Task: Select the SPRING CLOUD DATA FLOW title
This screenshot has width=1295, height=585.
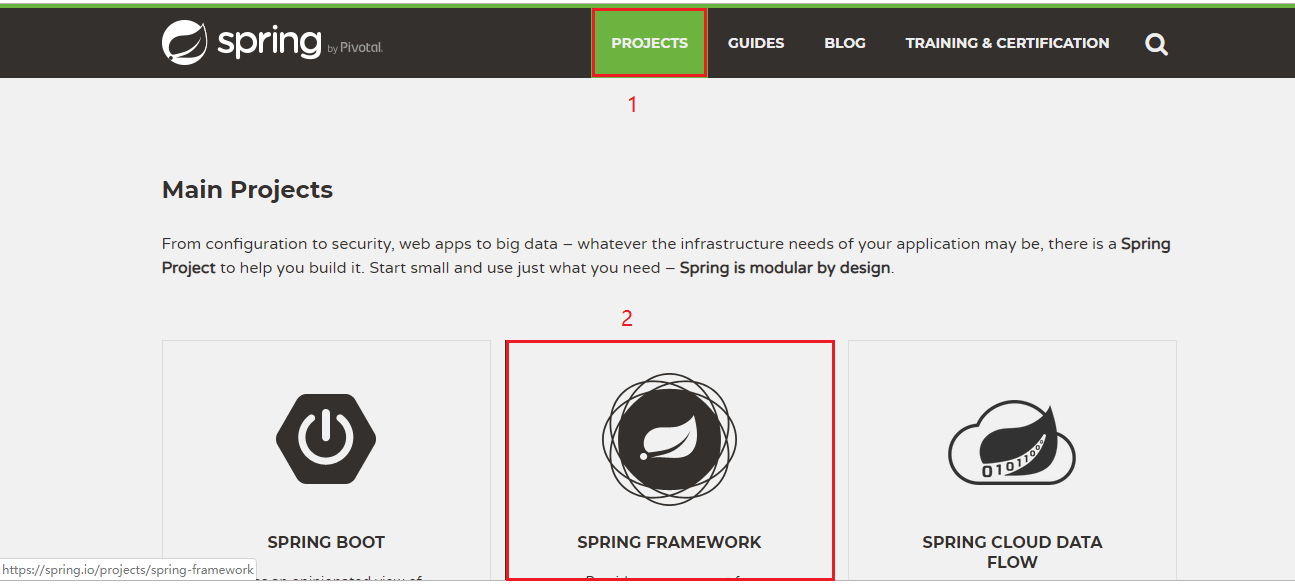Action: tap(1012, 552)
